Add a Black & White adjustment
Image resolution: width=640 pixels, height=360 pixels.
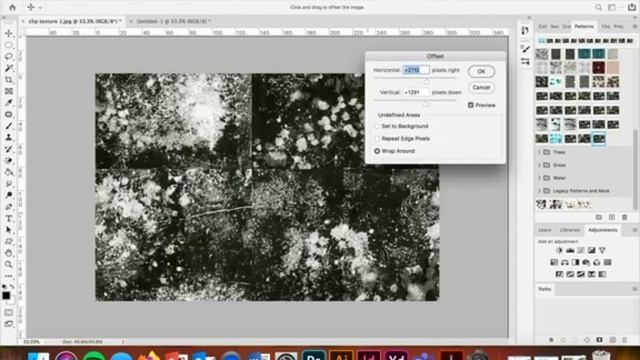576,262
